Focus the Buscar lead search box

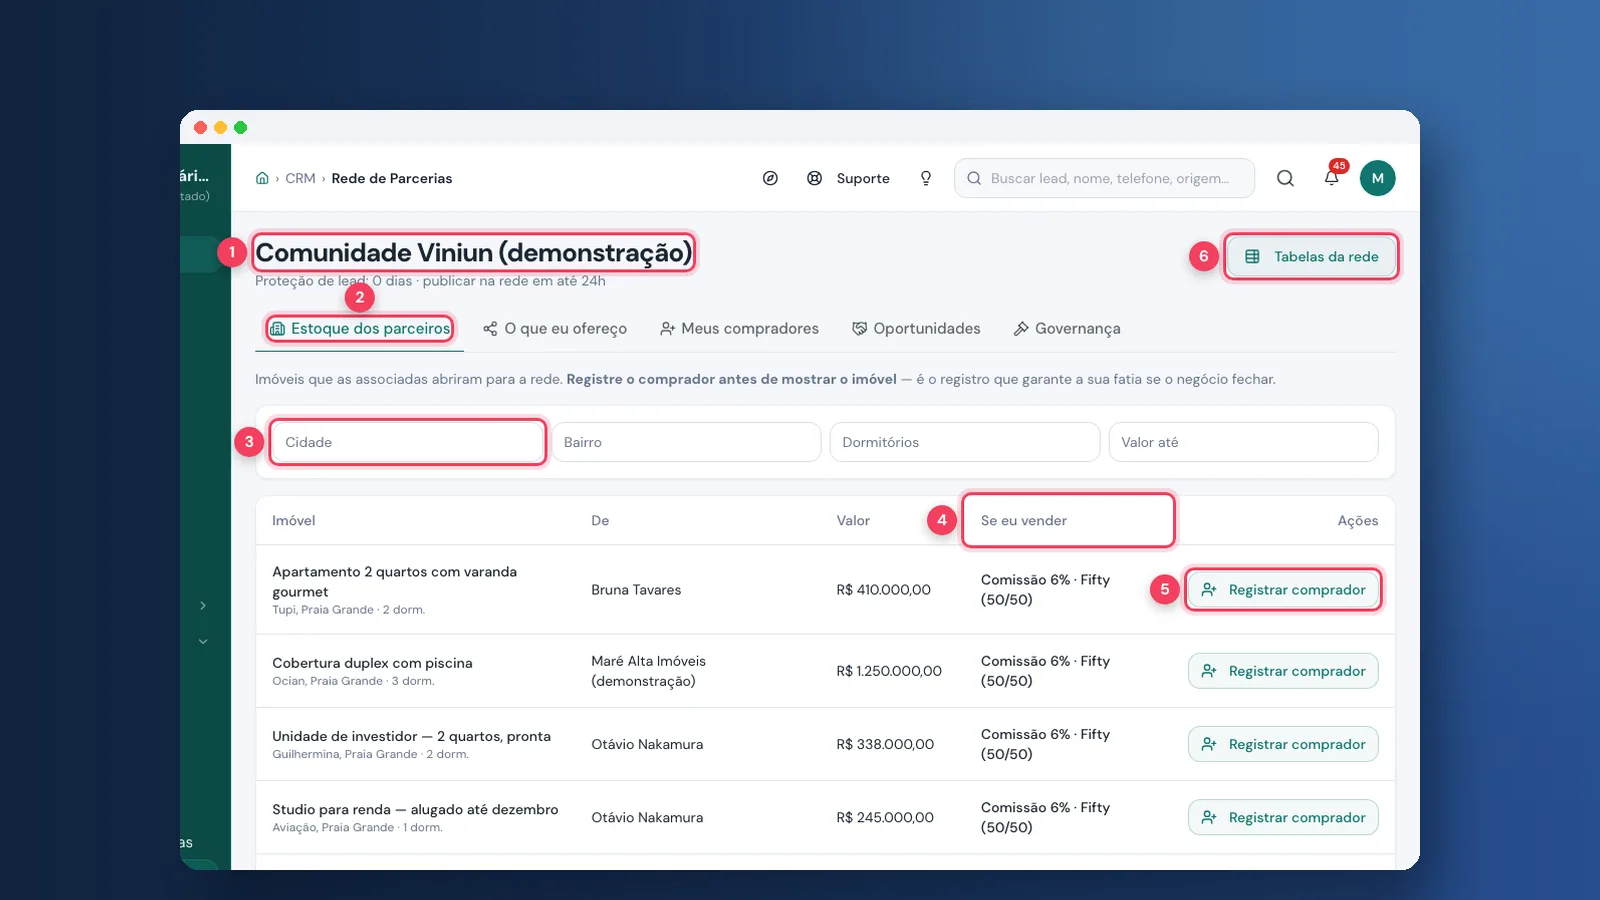point(1104,178)
